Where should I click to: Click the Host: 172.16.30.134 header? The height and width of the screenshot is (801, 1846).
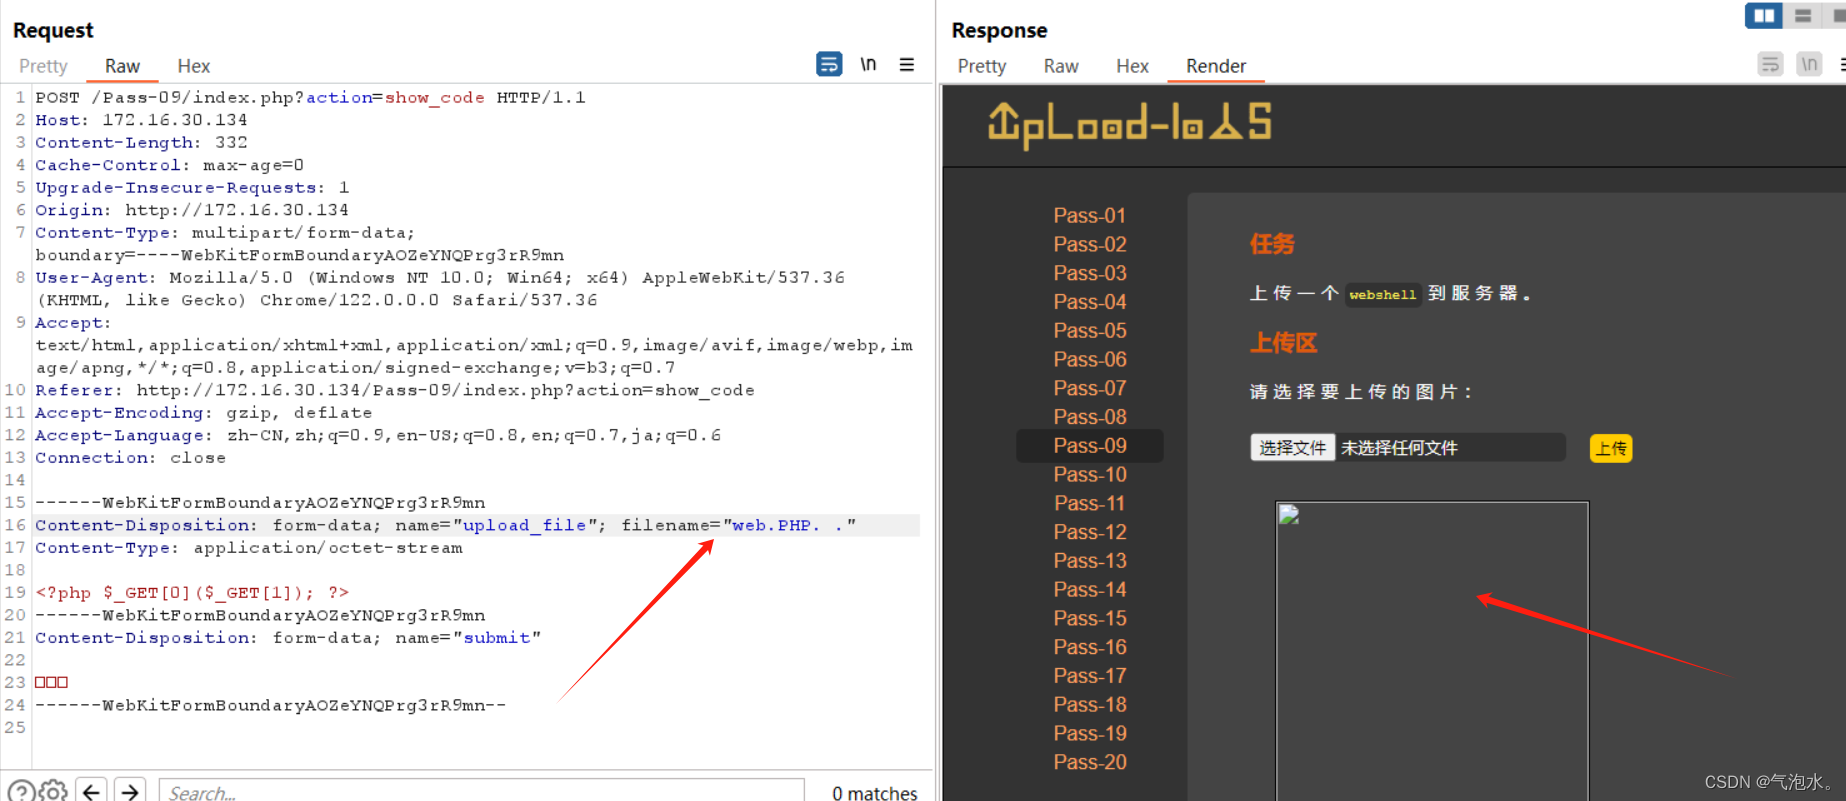pyautogui.click(x=141, y=120)
